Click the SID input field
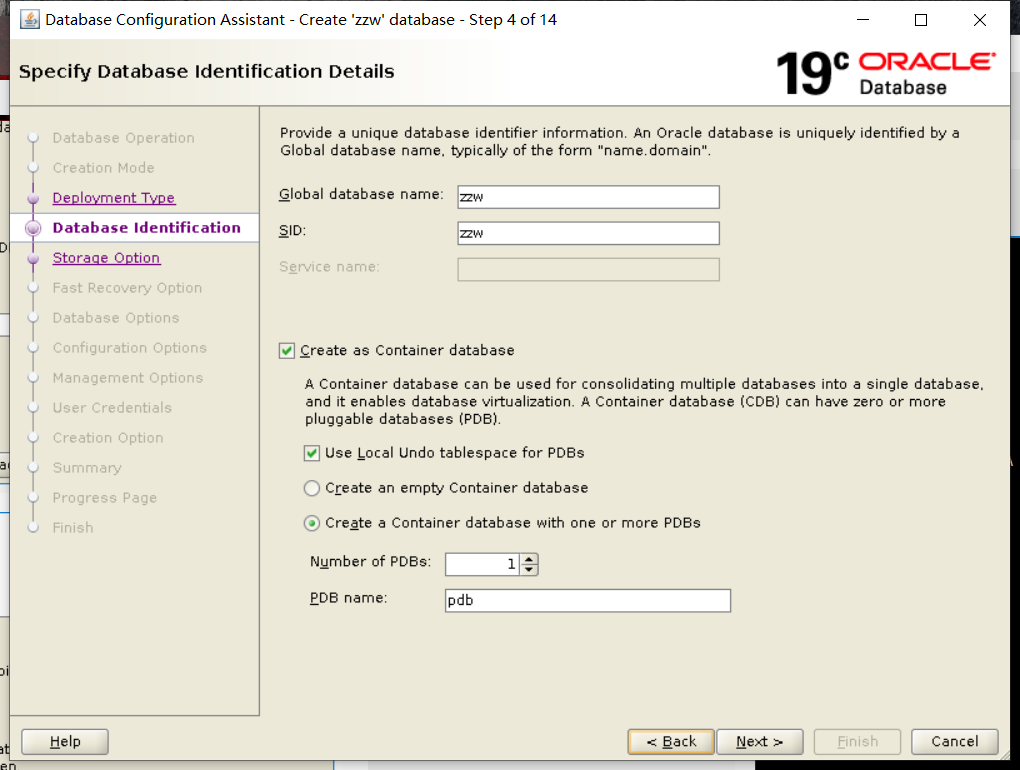 tap(588, 233)
